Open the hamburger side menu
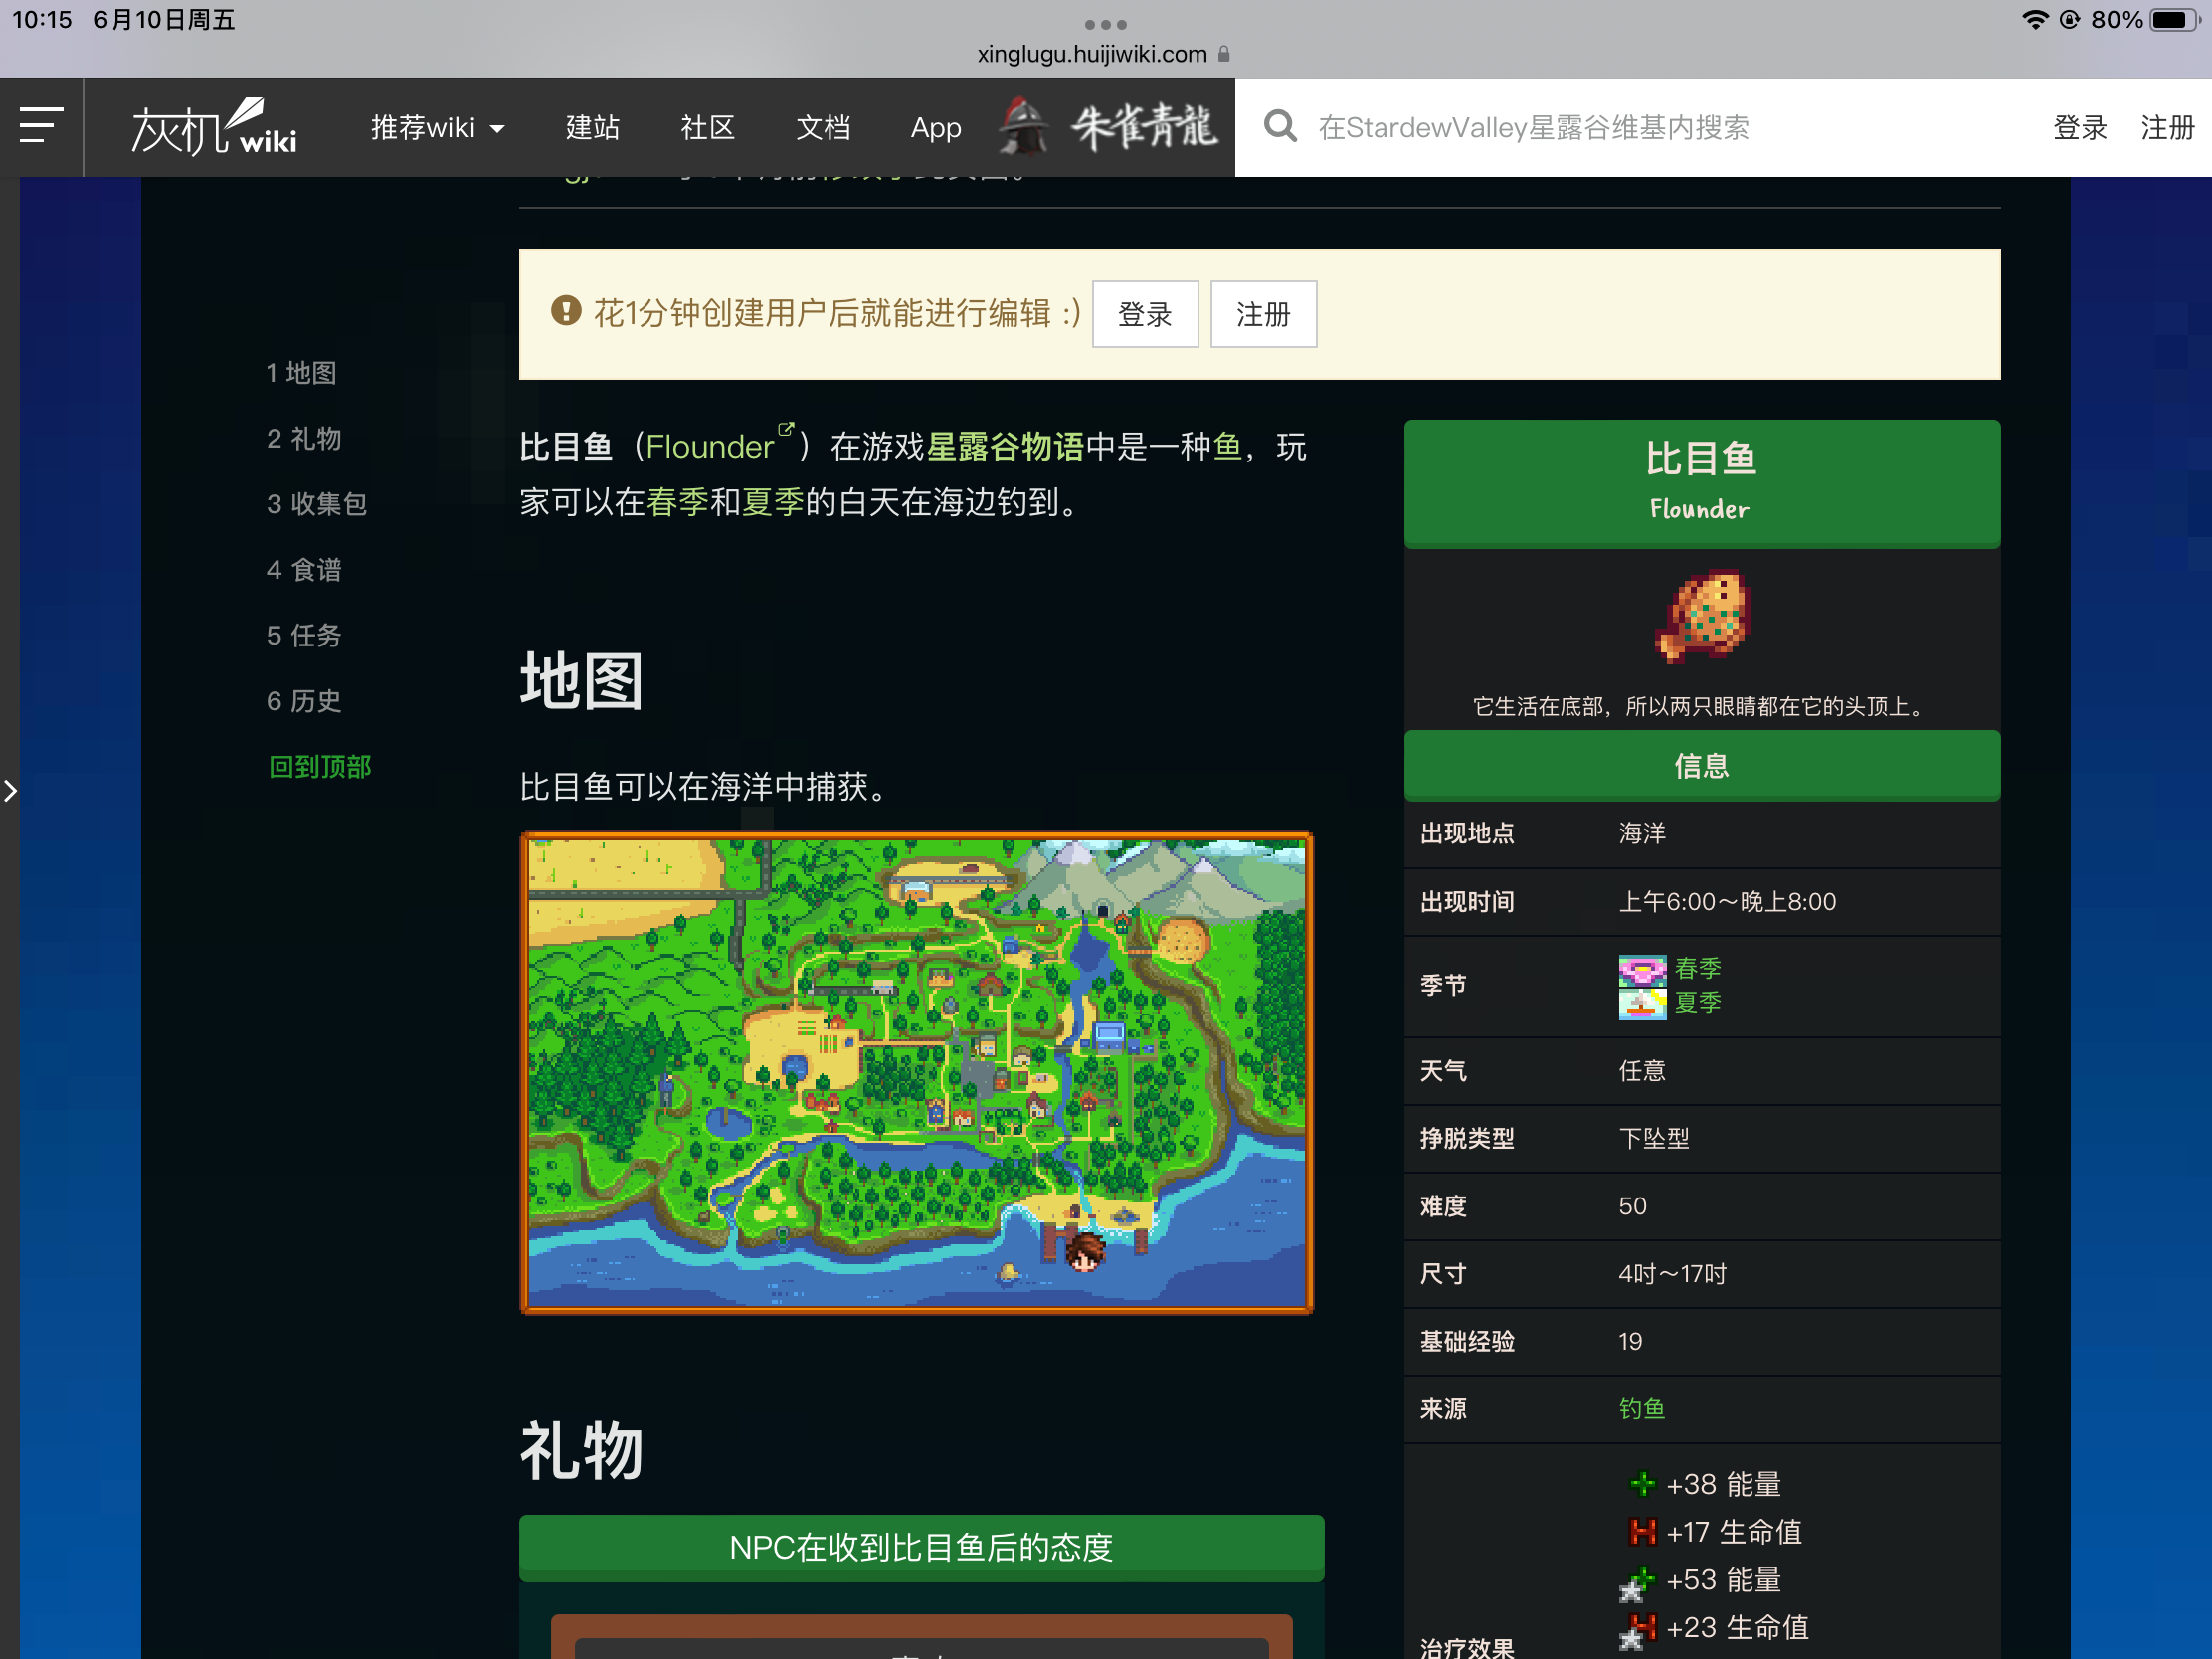Screen dimensions: 2212x1659 (41, 126)
